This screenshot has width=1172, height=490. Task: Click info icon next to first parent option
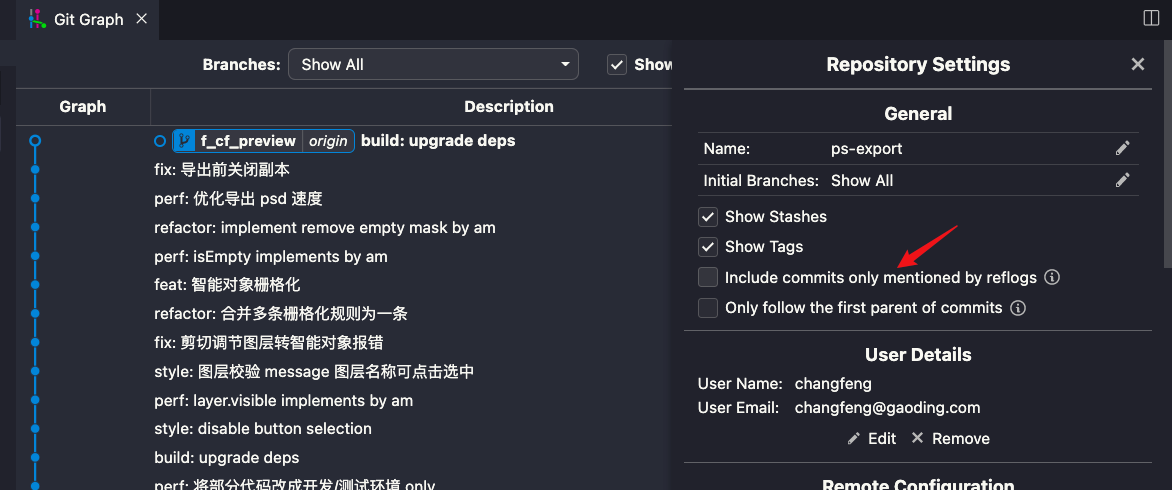[1017, 308]
